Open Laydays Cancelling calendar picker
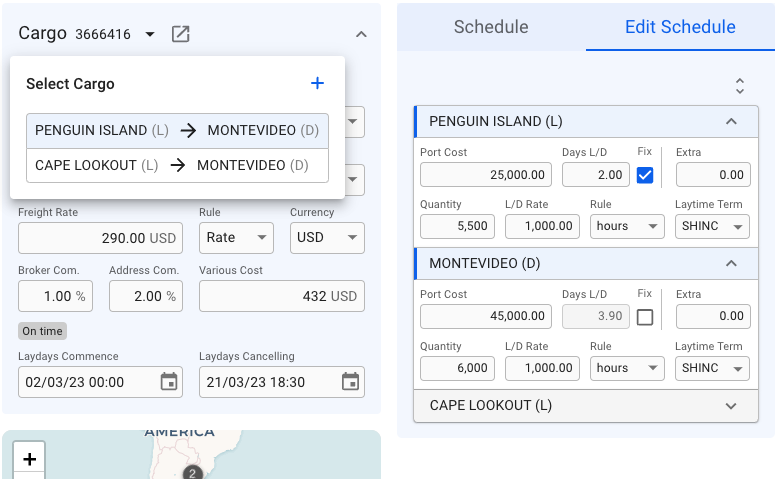The width and height of the screenshot is (778, 479). coord(350,382)
